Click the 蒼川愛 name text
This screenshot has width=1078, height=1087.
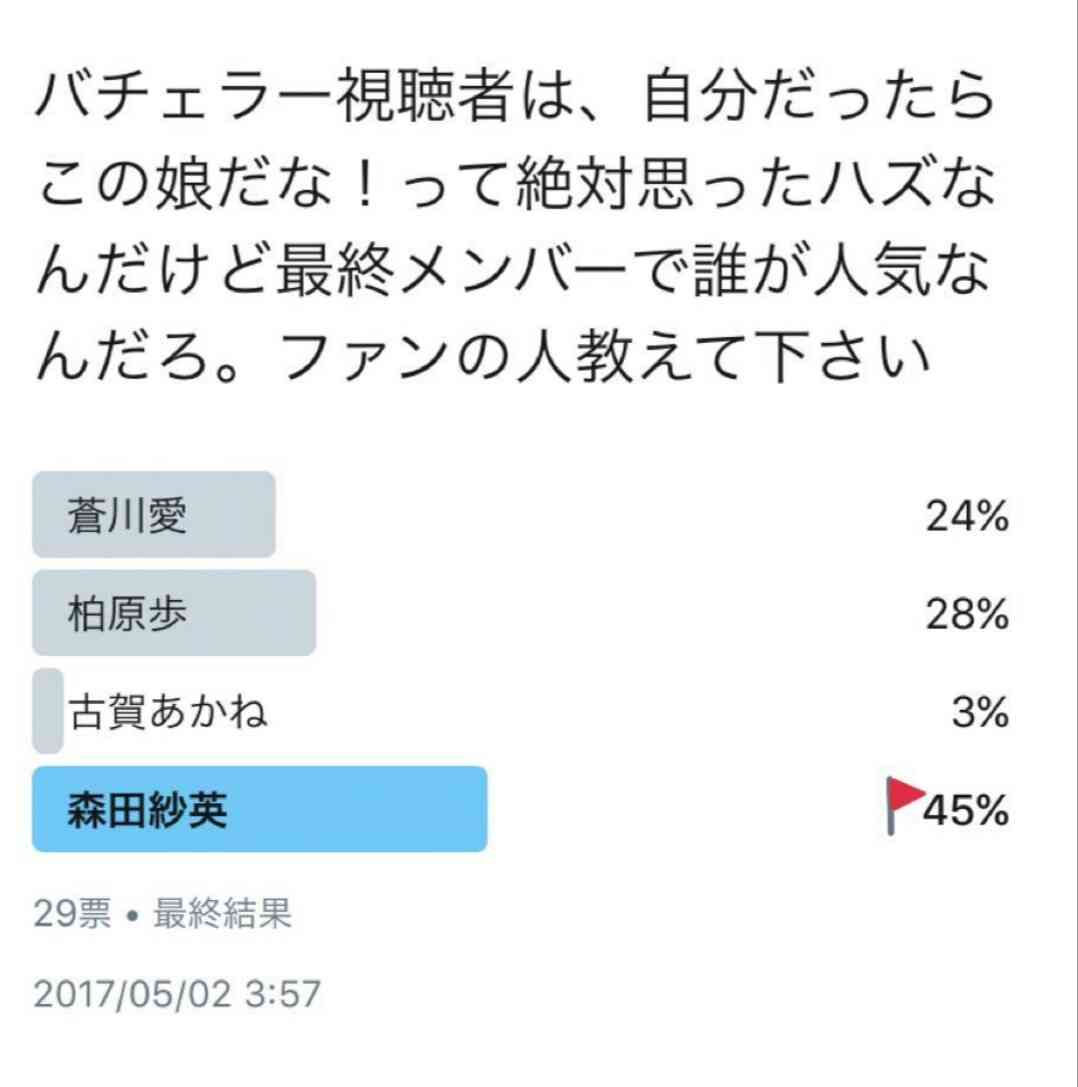tap(128, 516)
